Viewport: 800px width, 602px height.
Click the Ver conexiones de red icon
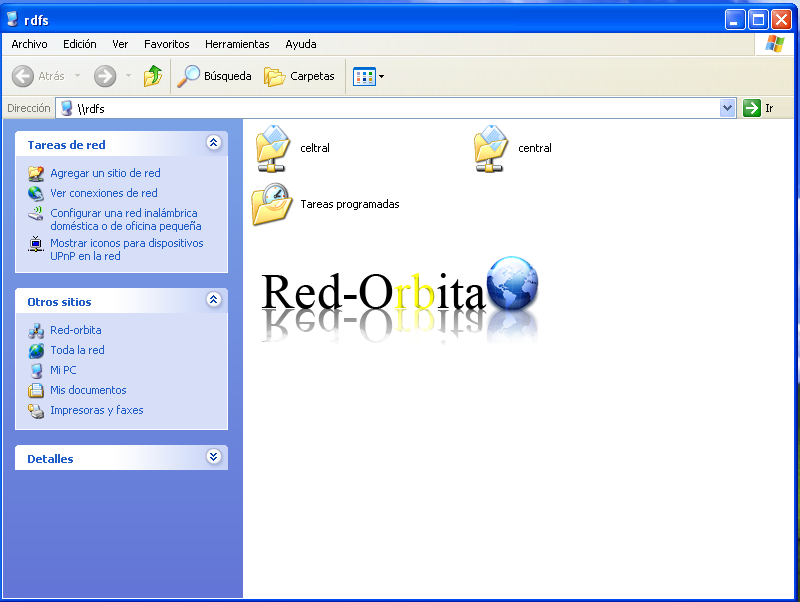coord(36,193)
